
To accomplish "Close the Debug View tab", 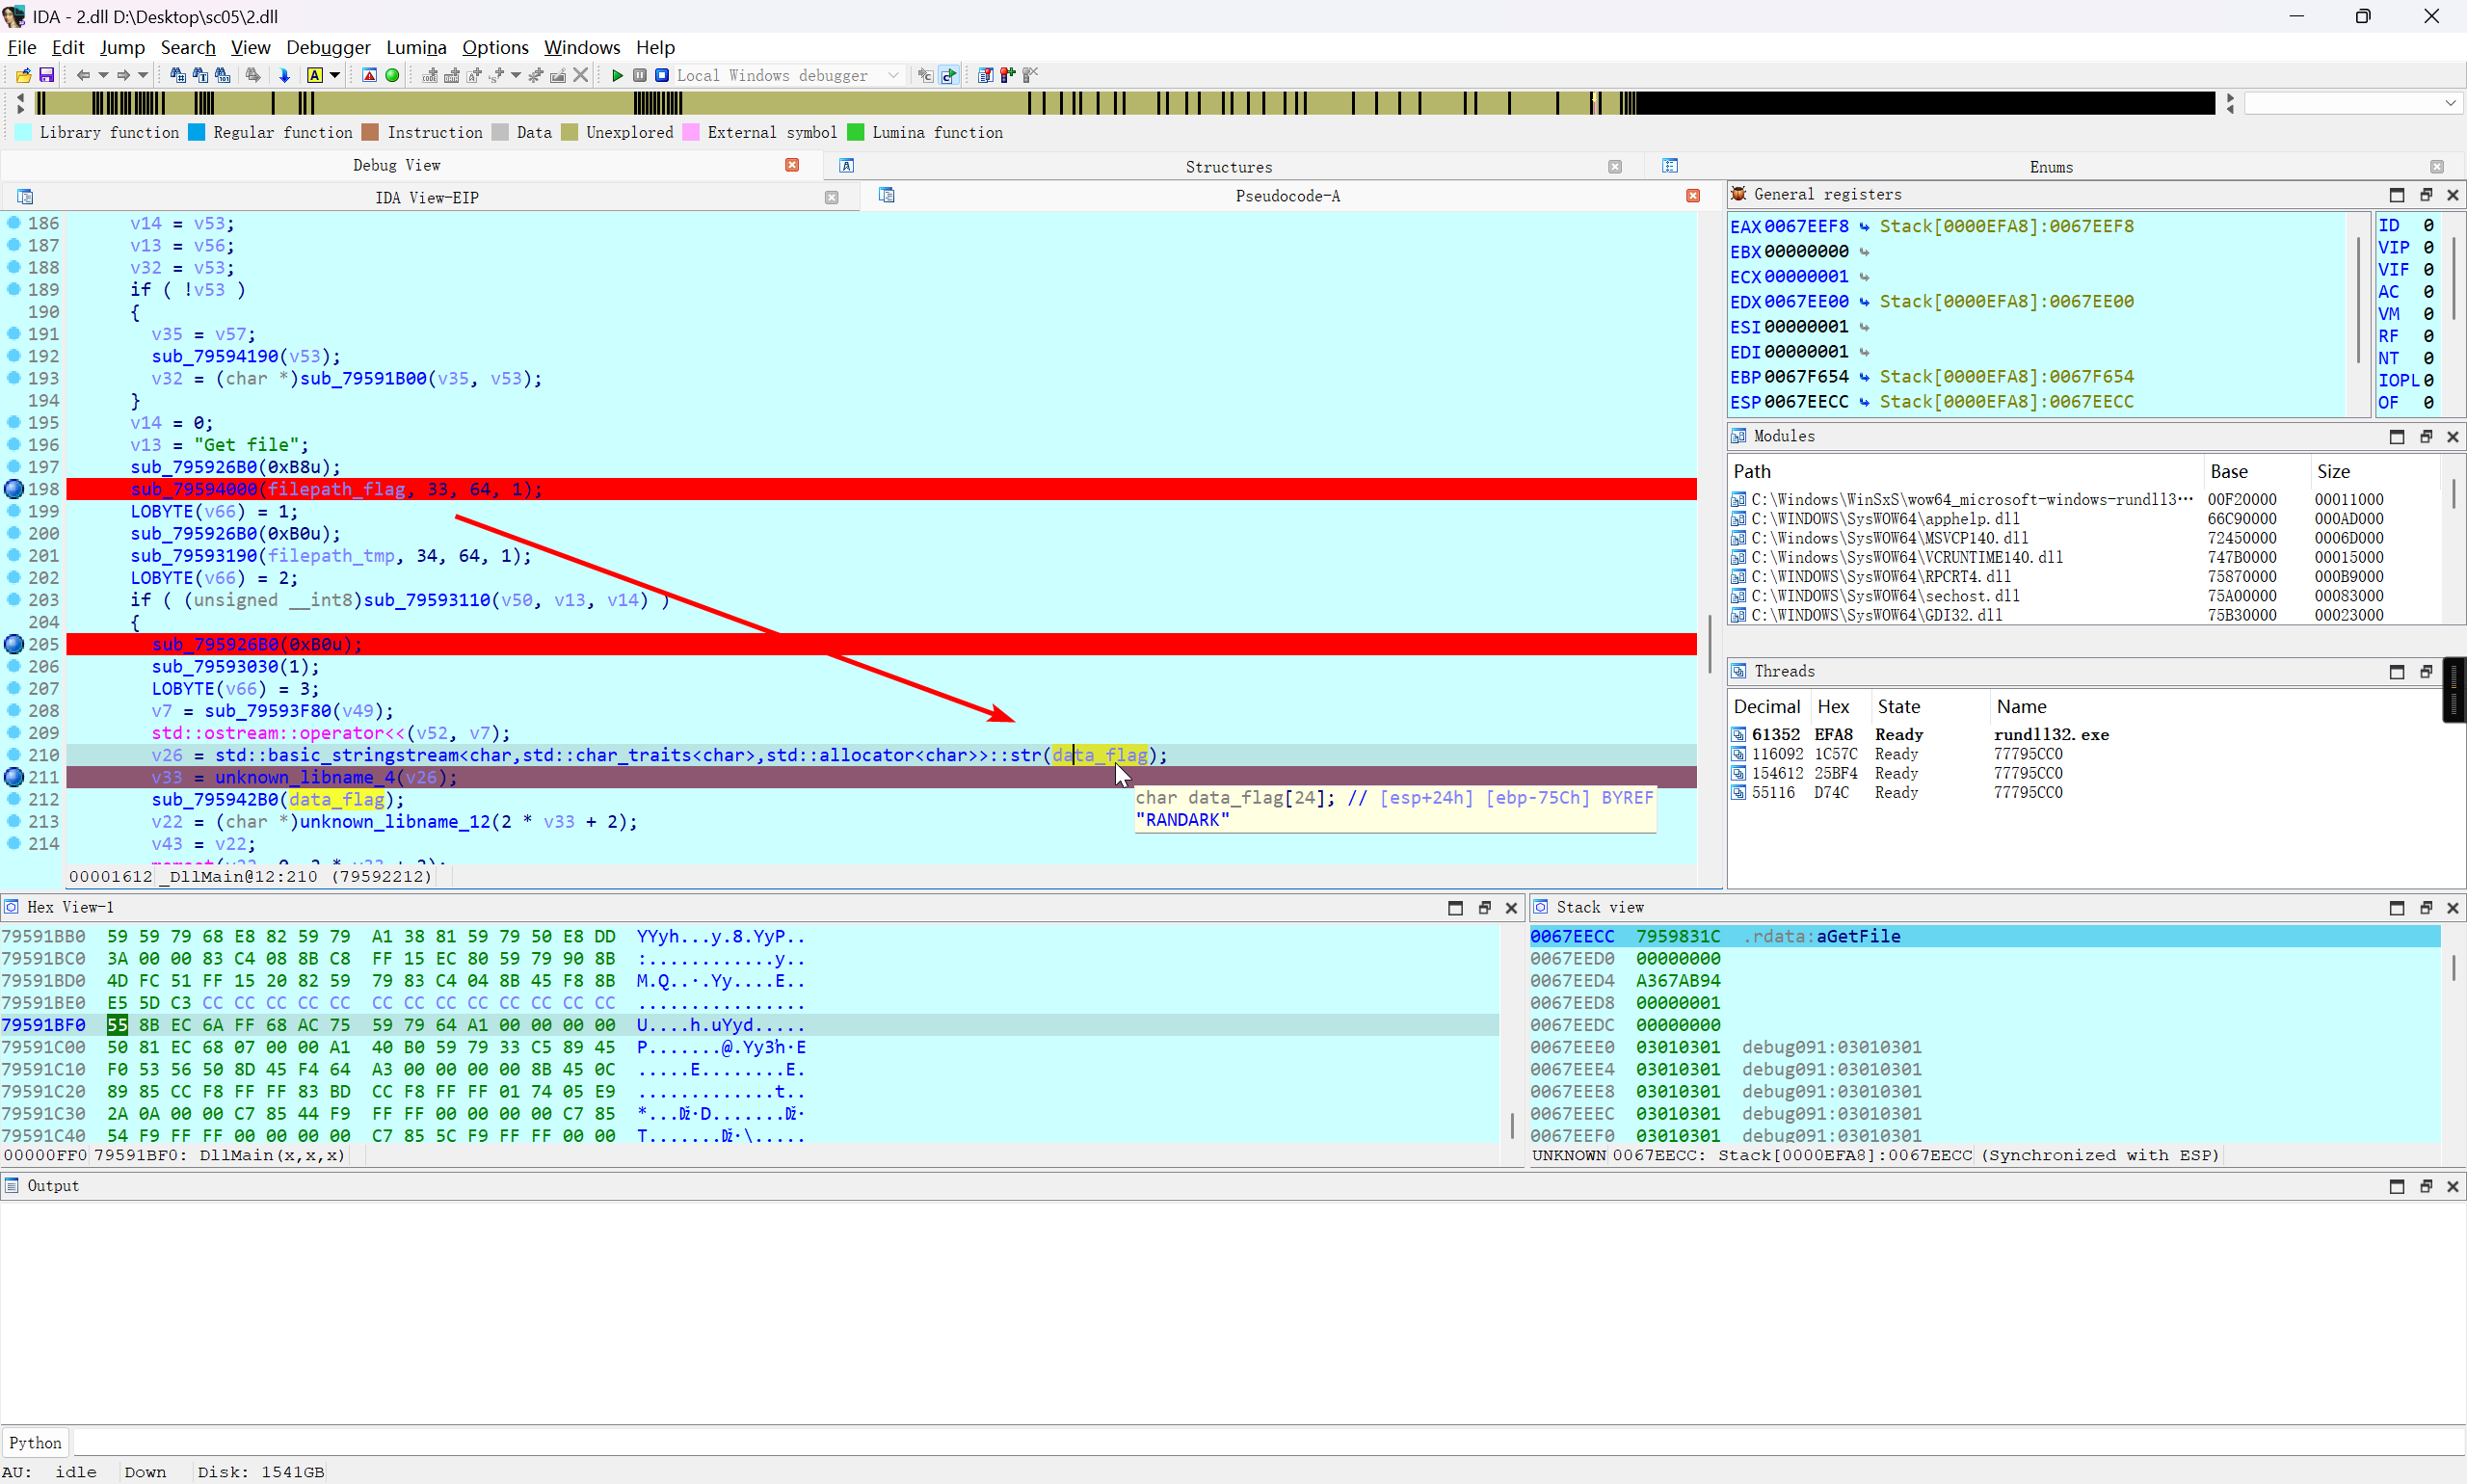I will [x=792, y=165].
